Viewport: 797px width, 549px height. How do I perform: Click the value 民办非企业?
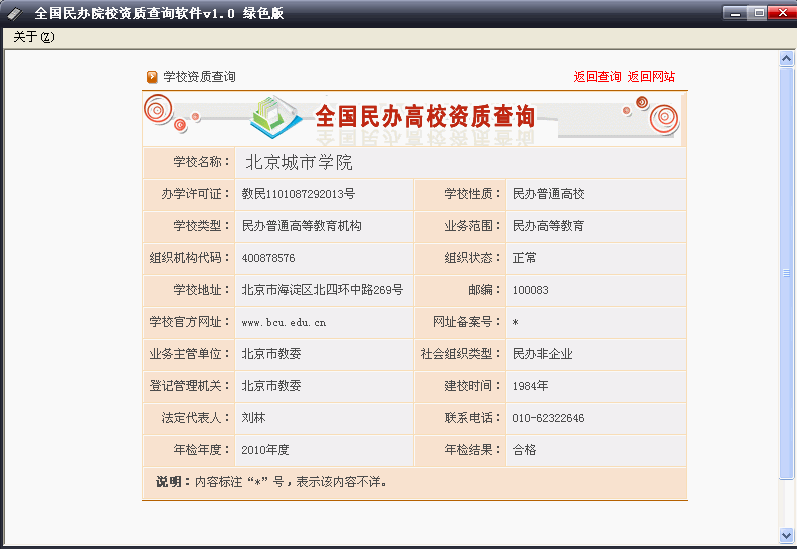tap(542, 354)
